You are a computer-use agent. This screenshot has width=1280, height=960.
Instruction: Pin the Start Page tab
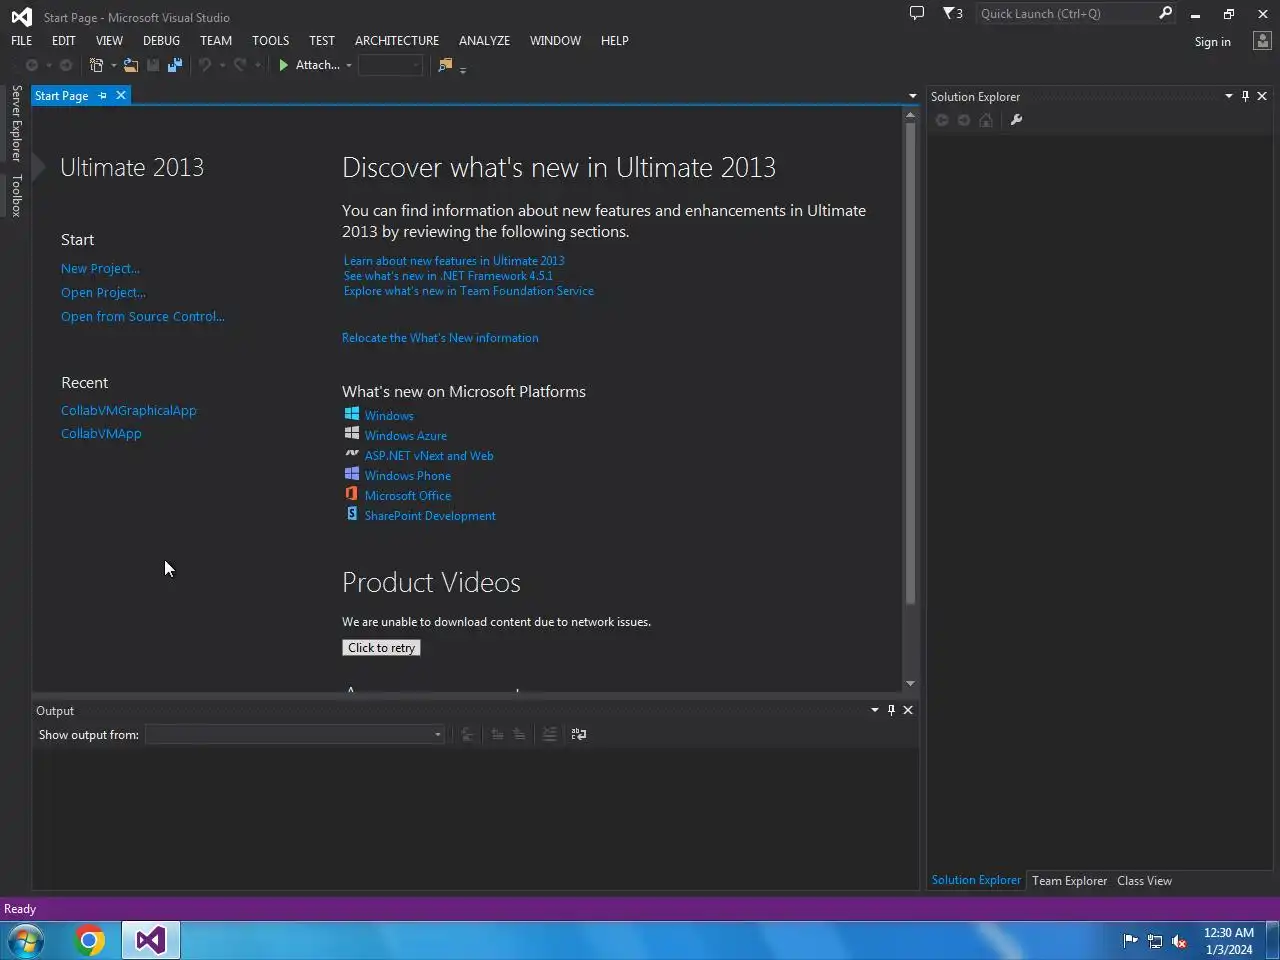(x=102, y=96)
